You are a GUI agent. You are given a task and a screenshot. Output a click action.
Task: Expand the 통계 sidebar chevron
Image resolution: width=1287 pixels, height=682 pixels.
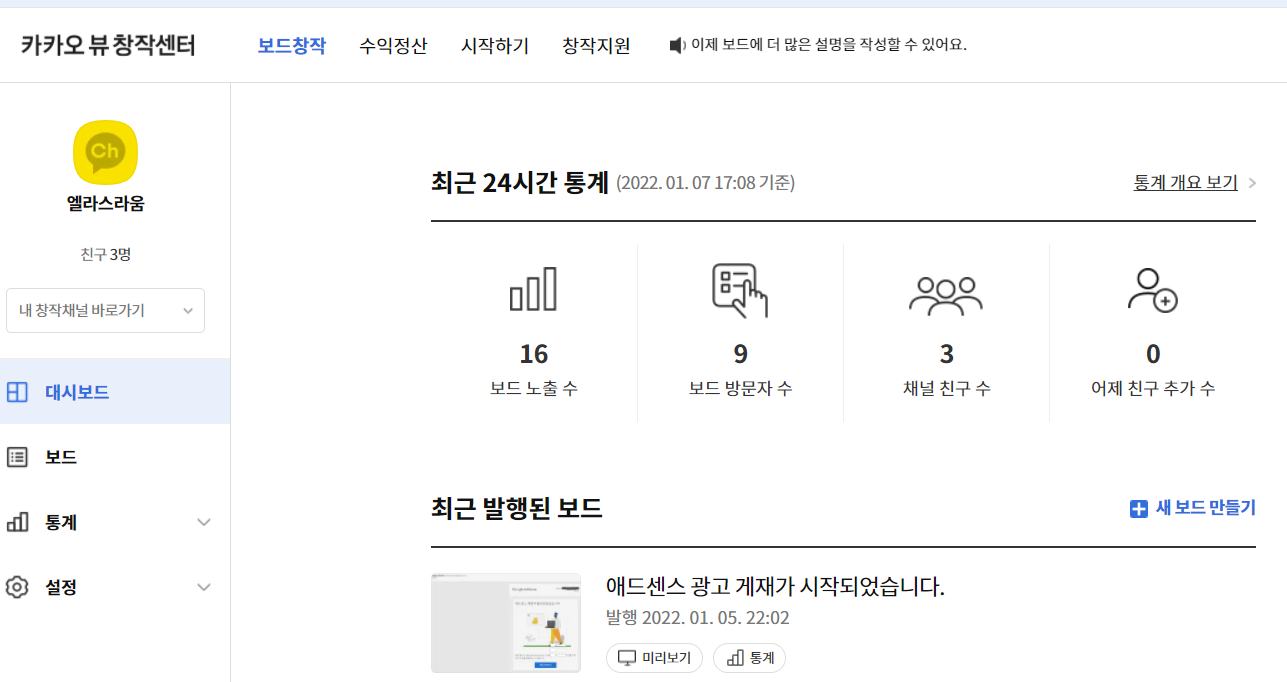tap(204, 522)
